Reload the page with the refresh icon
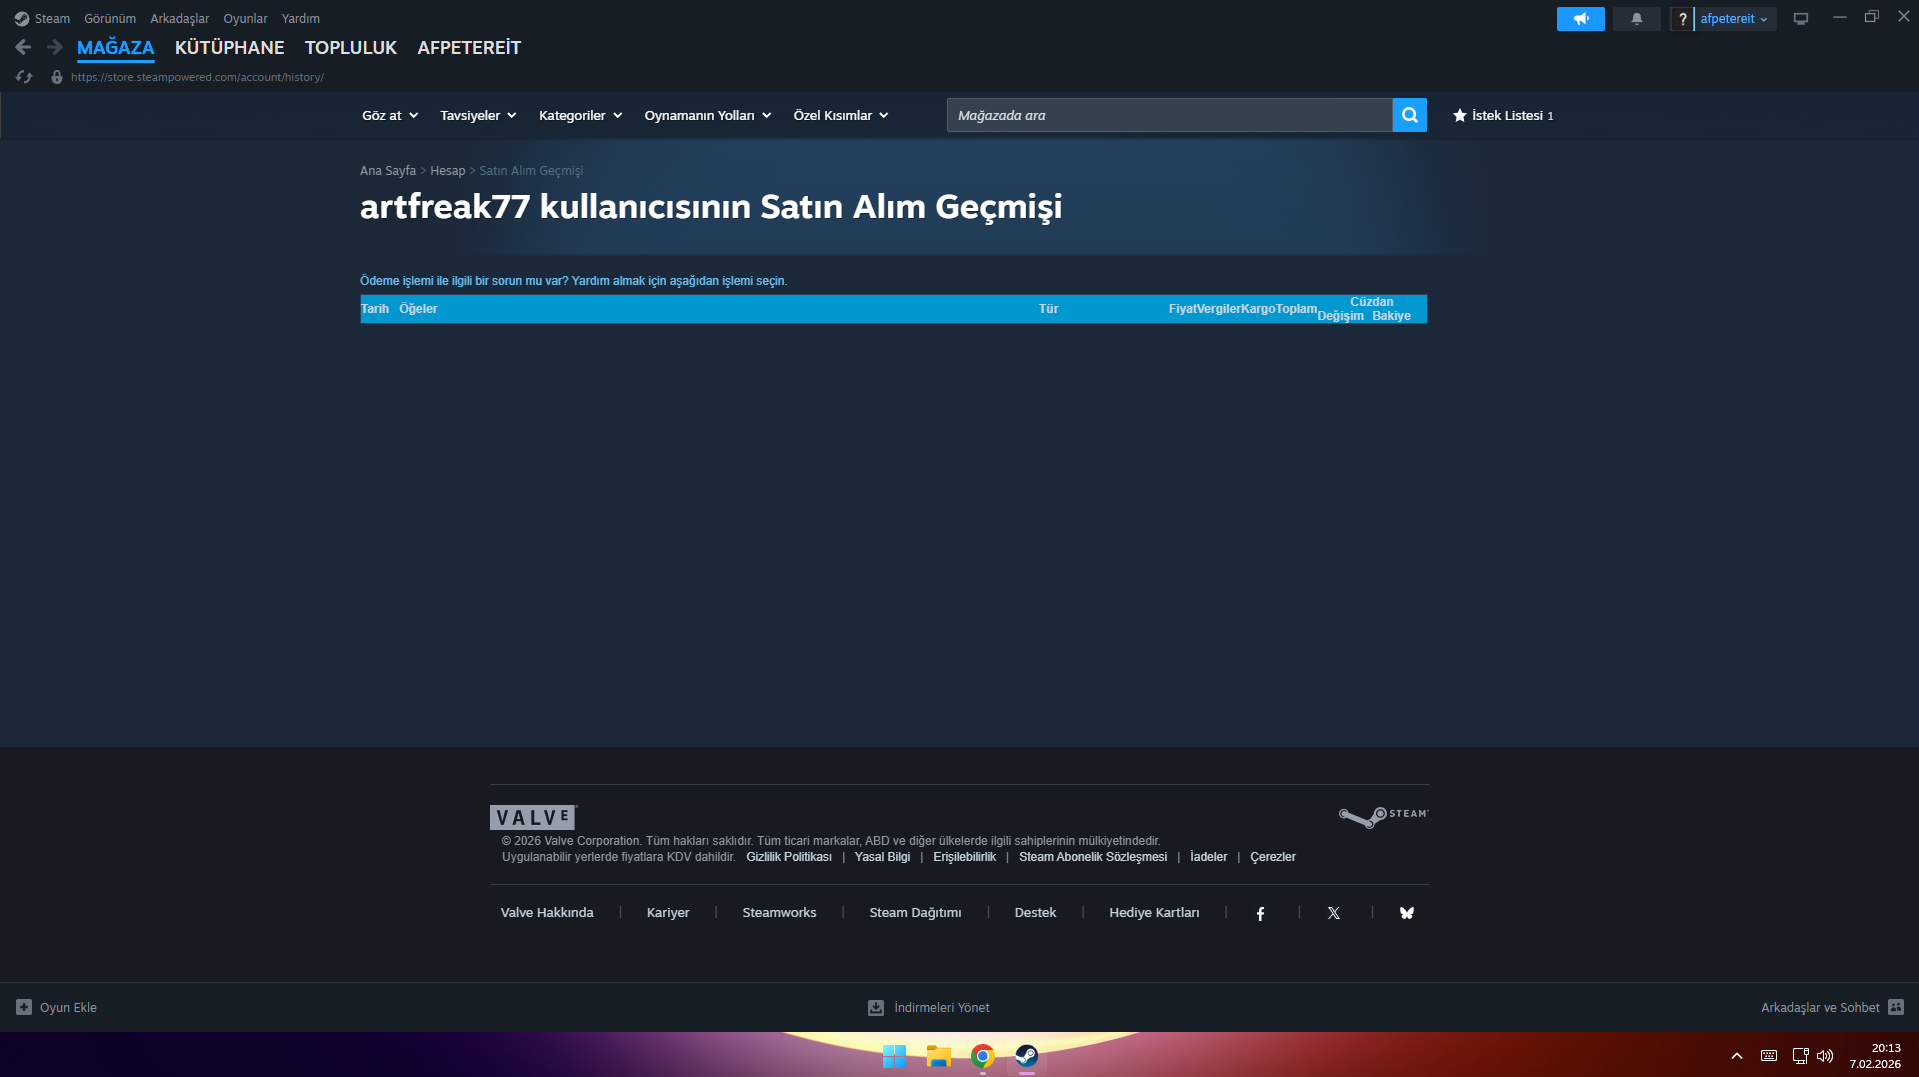 tap(24, 77)
